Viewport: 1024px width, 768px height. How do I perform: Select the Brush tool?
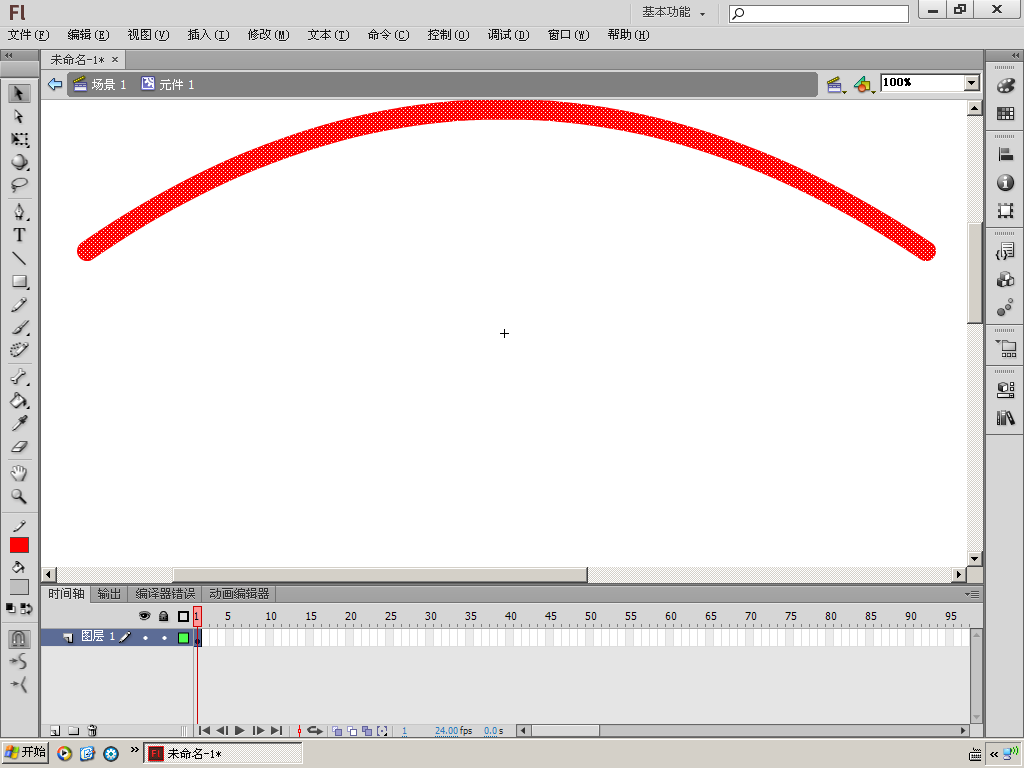(19, 327)
